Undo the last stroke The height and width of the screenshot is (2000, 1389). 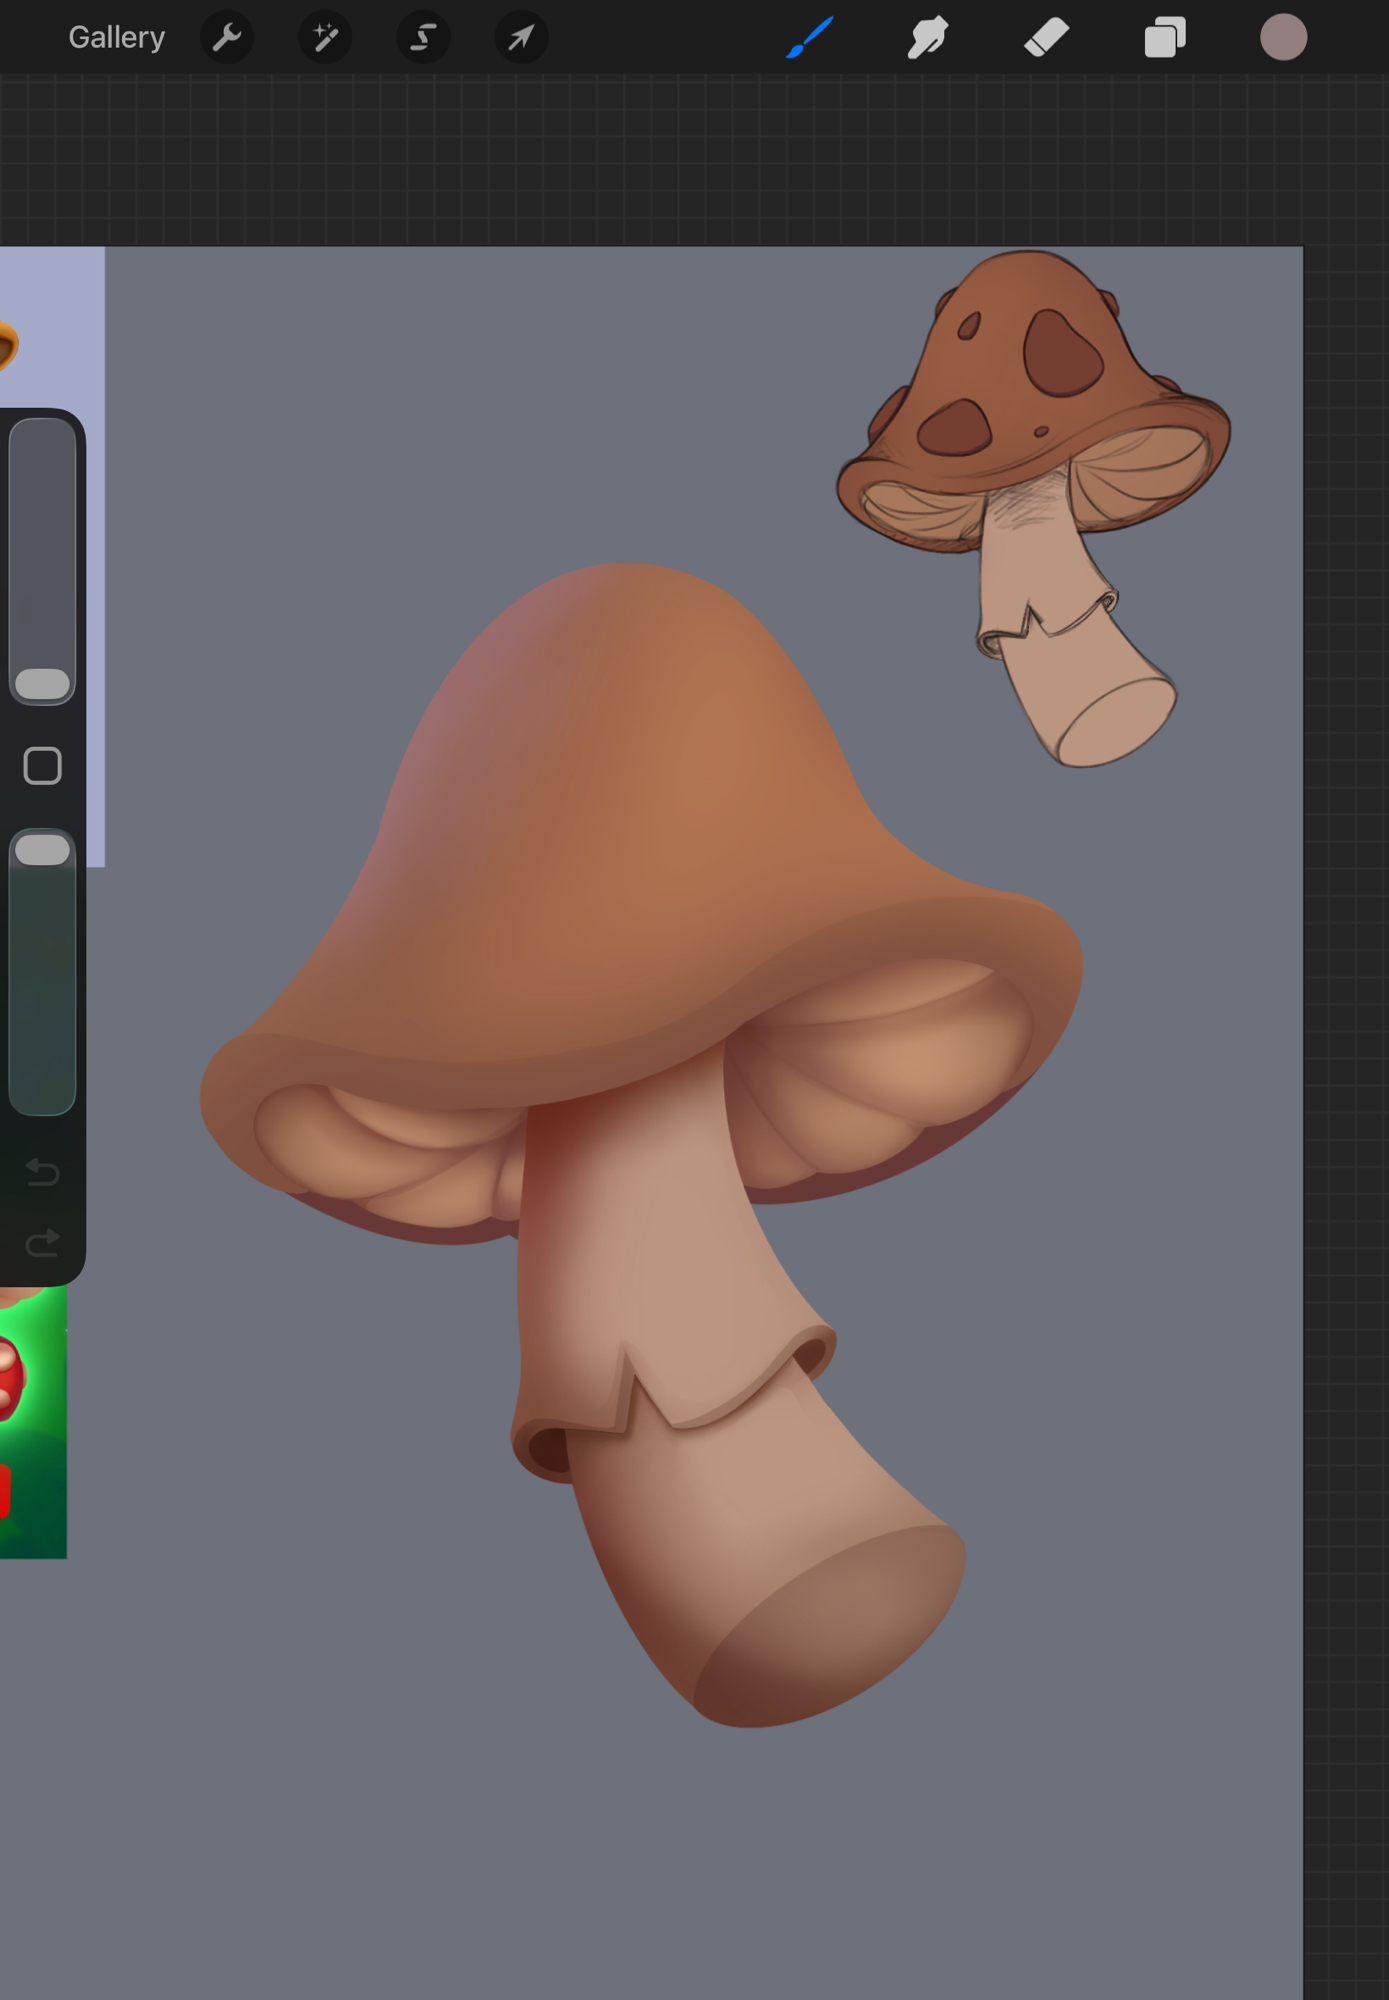(43, 1171)
